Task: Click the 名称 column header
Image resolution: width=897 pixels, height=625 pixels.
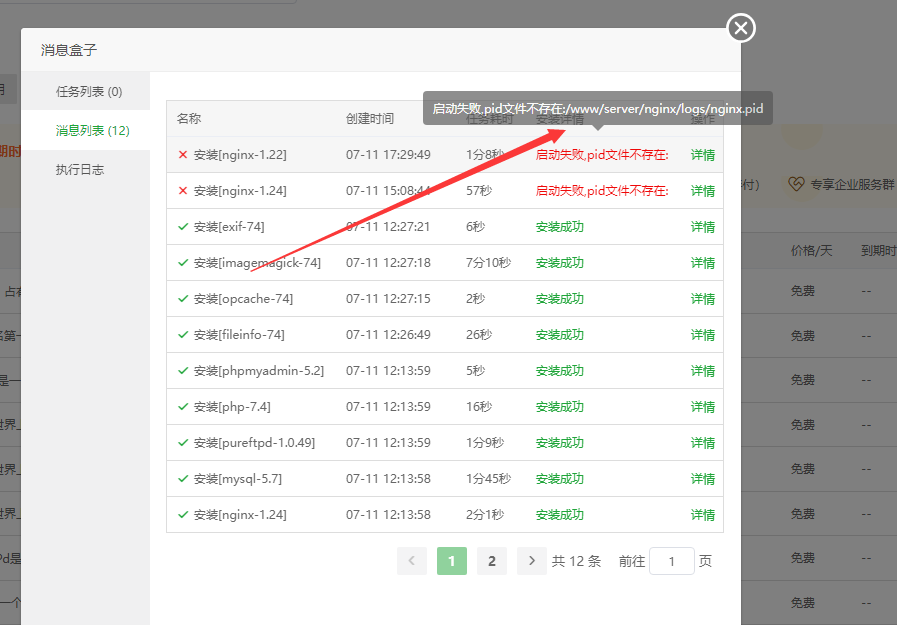Action: pos(189,118)
